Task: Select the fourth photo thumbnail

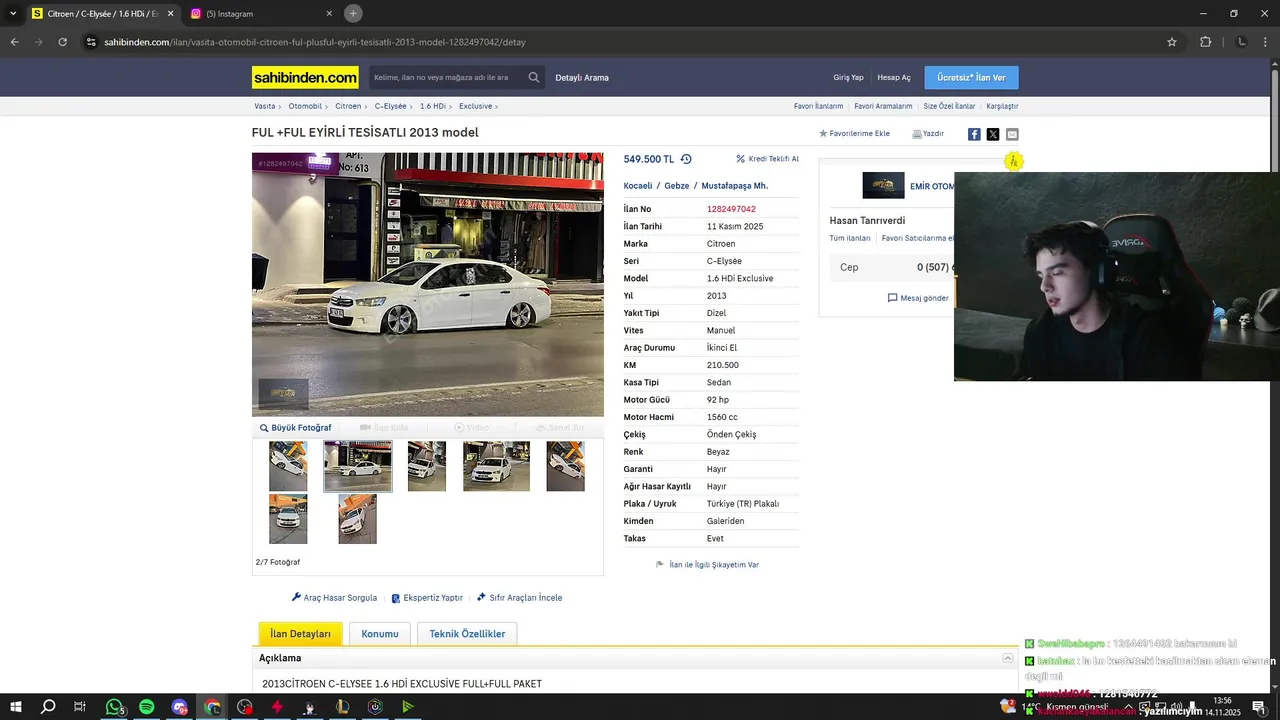Action: [x=496, y=466]
